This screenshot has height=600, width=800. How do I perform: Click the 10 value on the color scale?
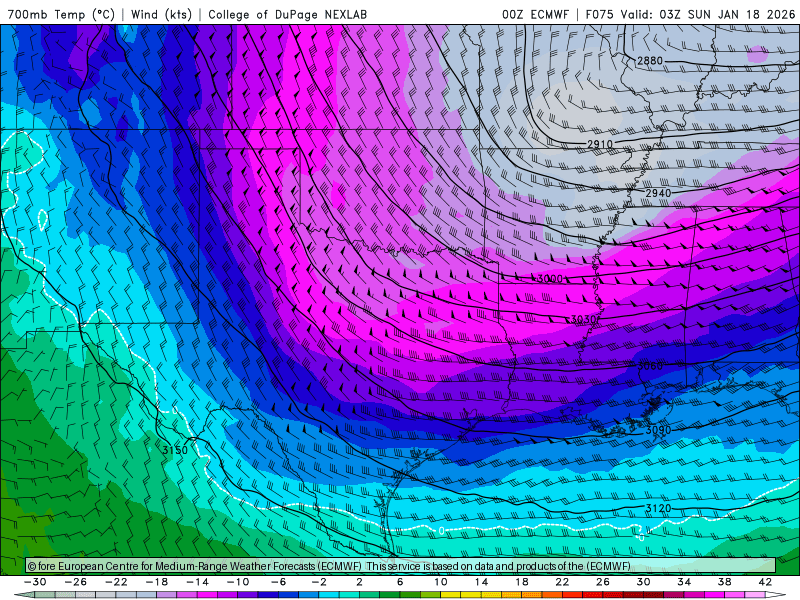coord(441,582)
